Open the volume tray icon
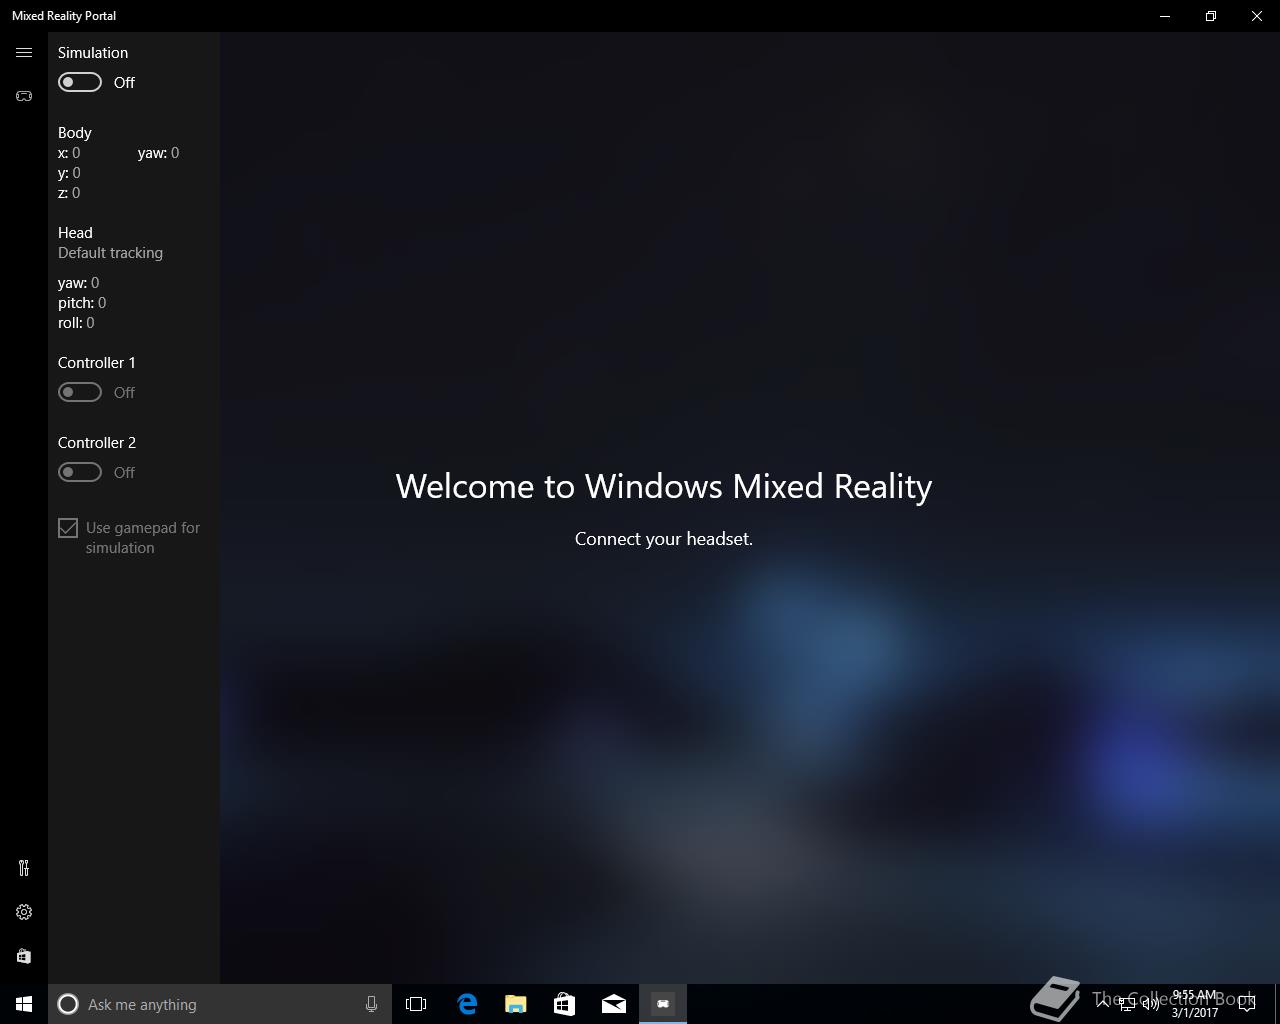 1151,1004
